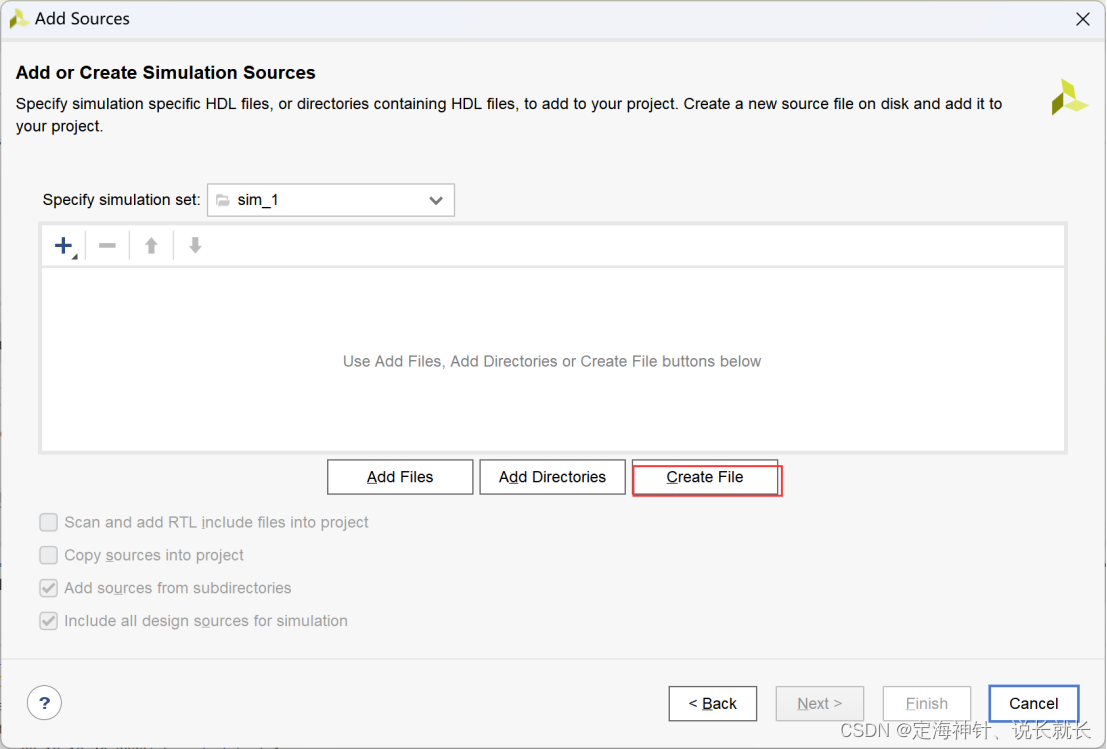Click the Create File button

(x=705, y=477)
